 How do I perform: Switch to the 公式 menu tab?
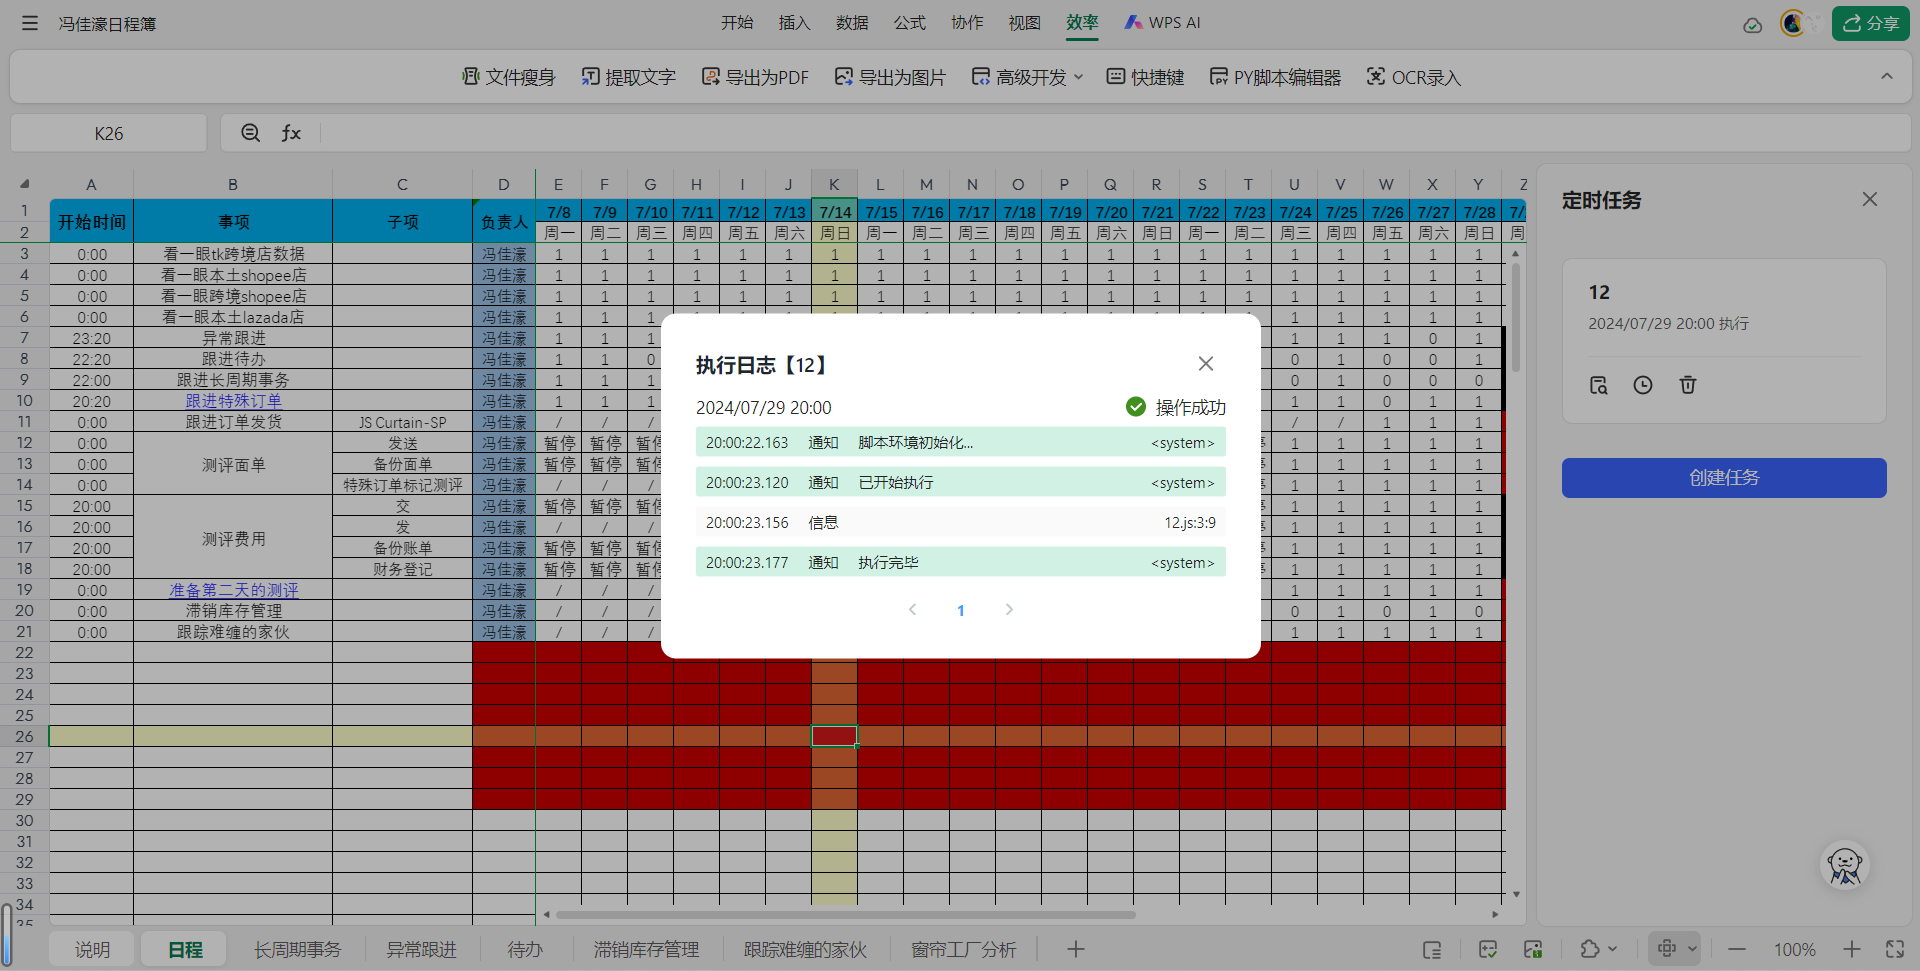pos(909,22)
